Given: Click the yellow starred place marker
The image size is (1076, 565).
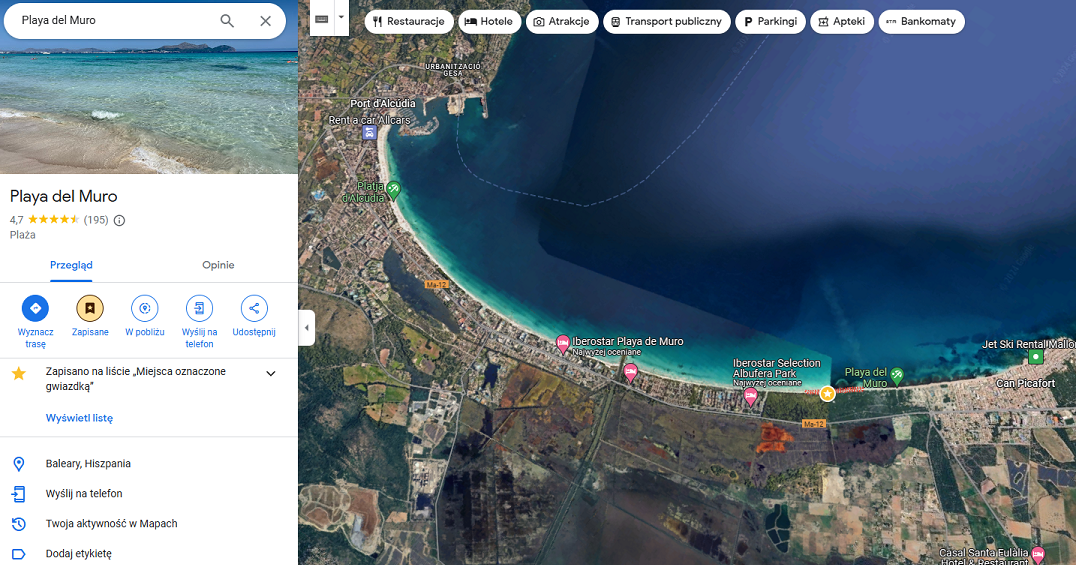Looking at the screenshot, I should (828, 393).
